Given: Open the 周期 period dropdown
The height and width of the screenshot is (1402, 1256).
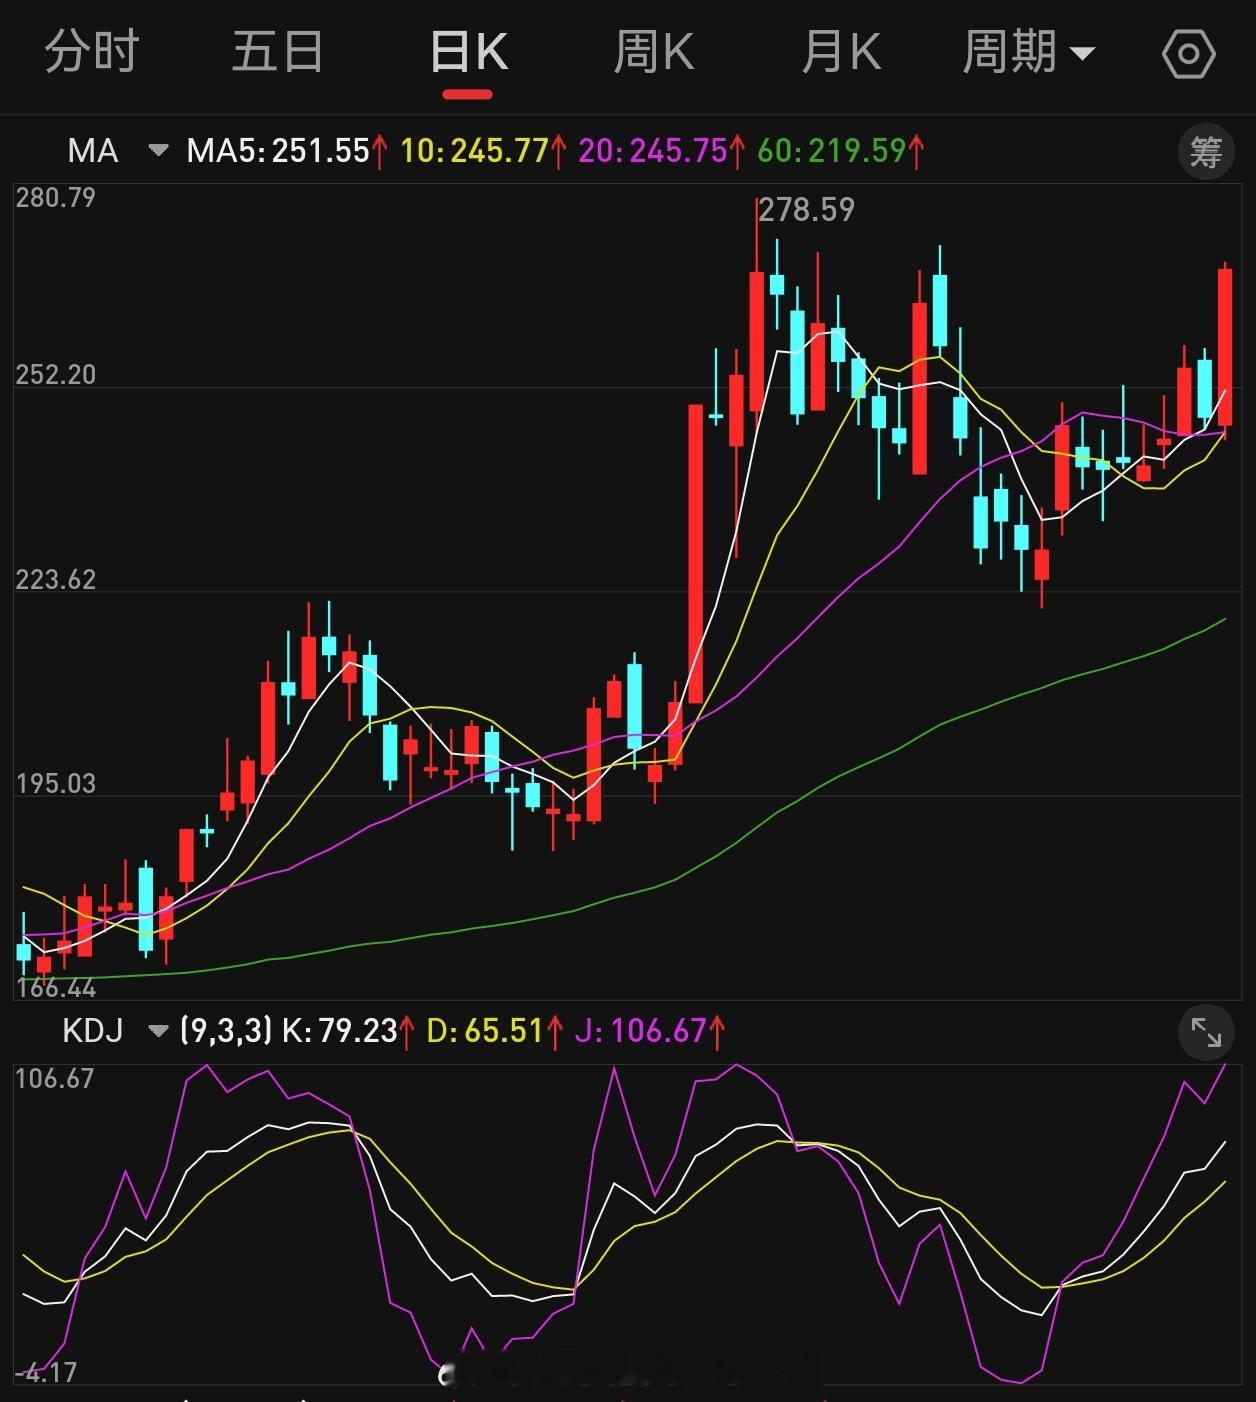Looking at the screenshot, I should click(x=1028, y=52).
